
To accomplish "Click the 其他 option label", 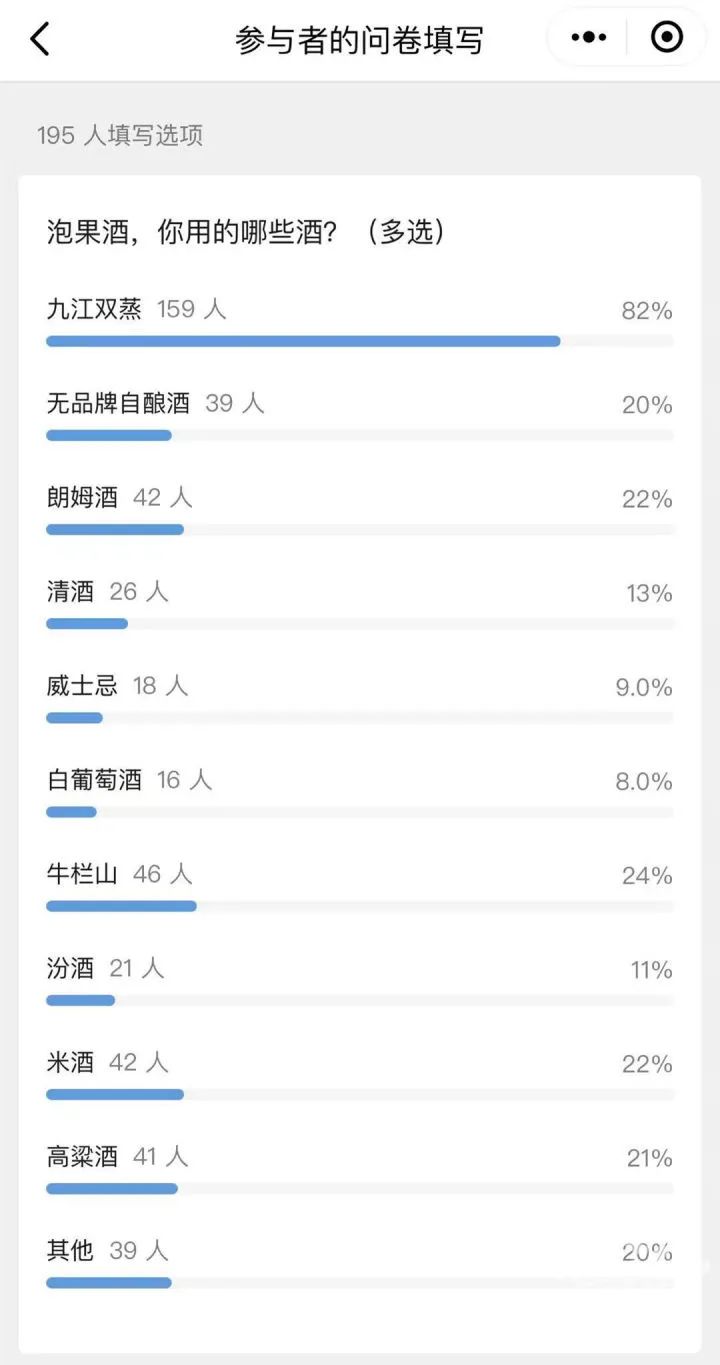I will (70, 1251).
